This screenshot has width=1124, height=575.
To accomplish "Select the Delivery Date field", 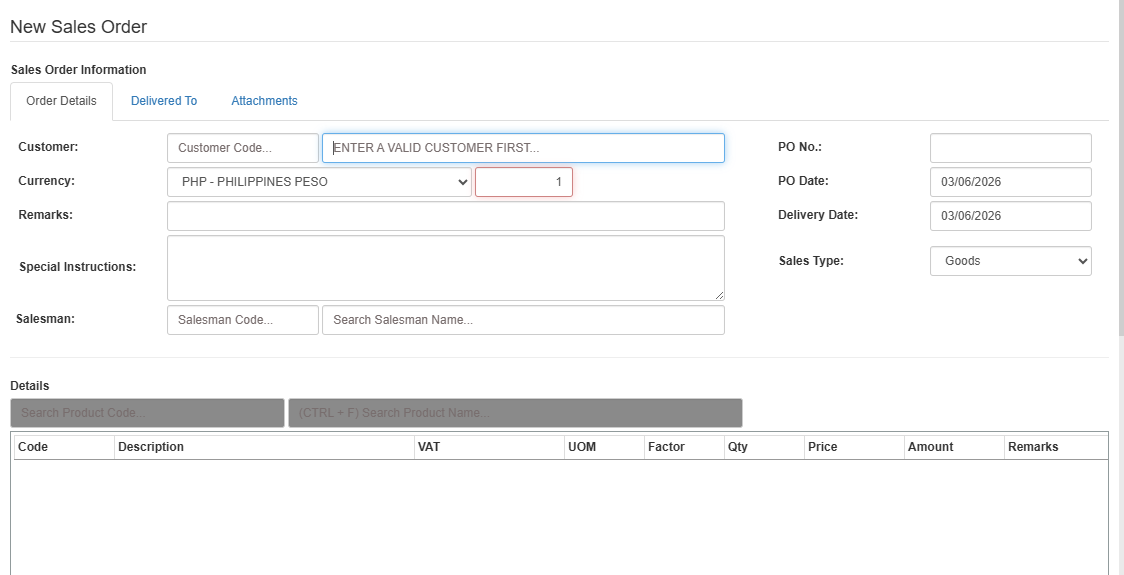I will (x=1010, y=216).
